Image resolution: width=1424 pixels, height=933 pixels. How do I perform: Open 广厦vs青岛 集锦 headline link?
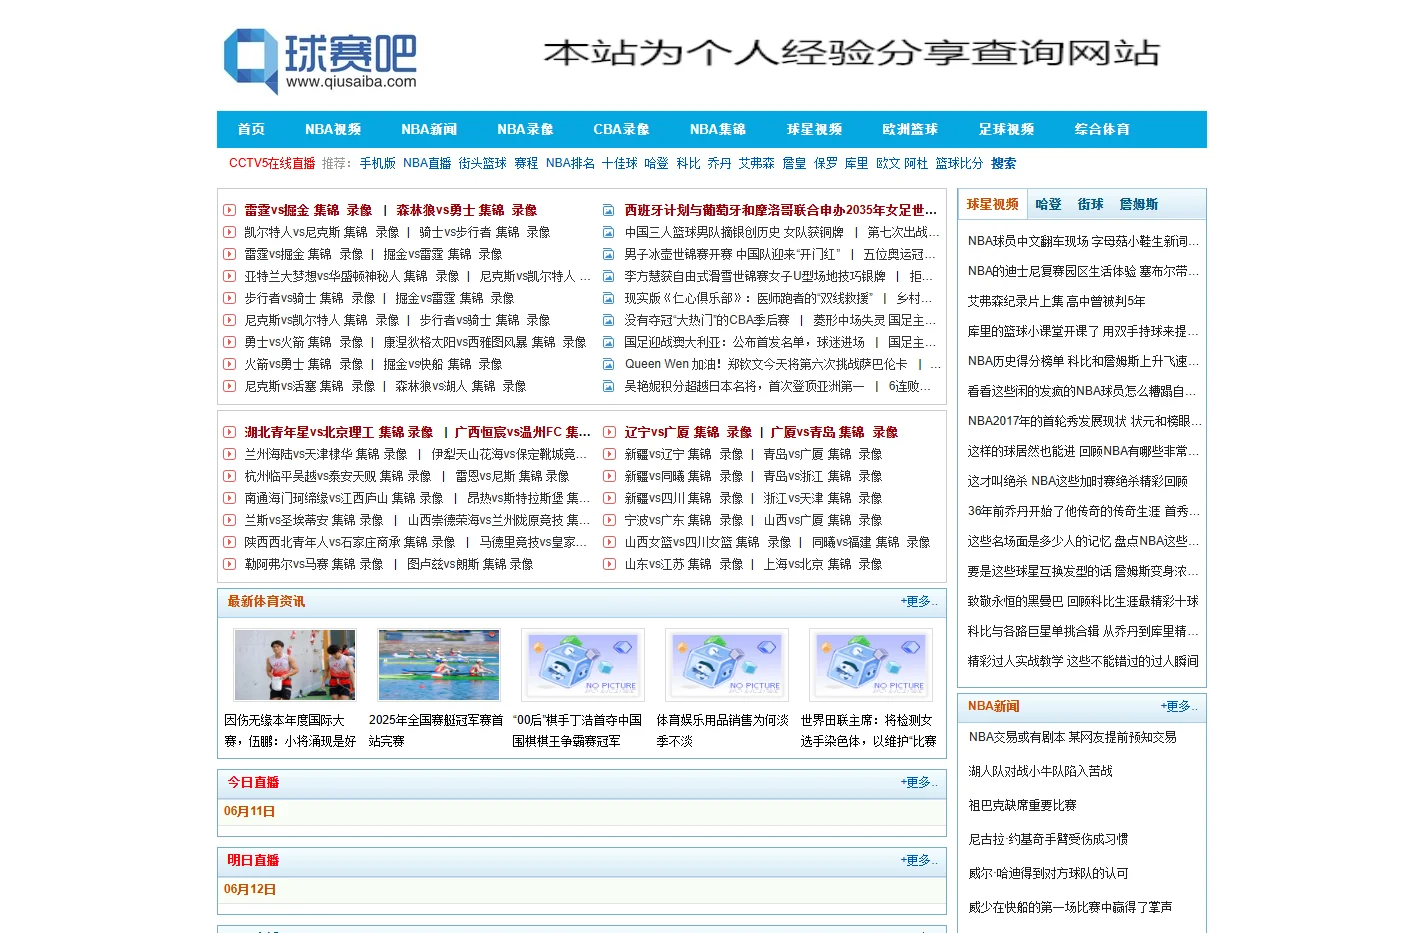(834, 432)
